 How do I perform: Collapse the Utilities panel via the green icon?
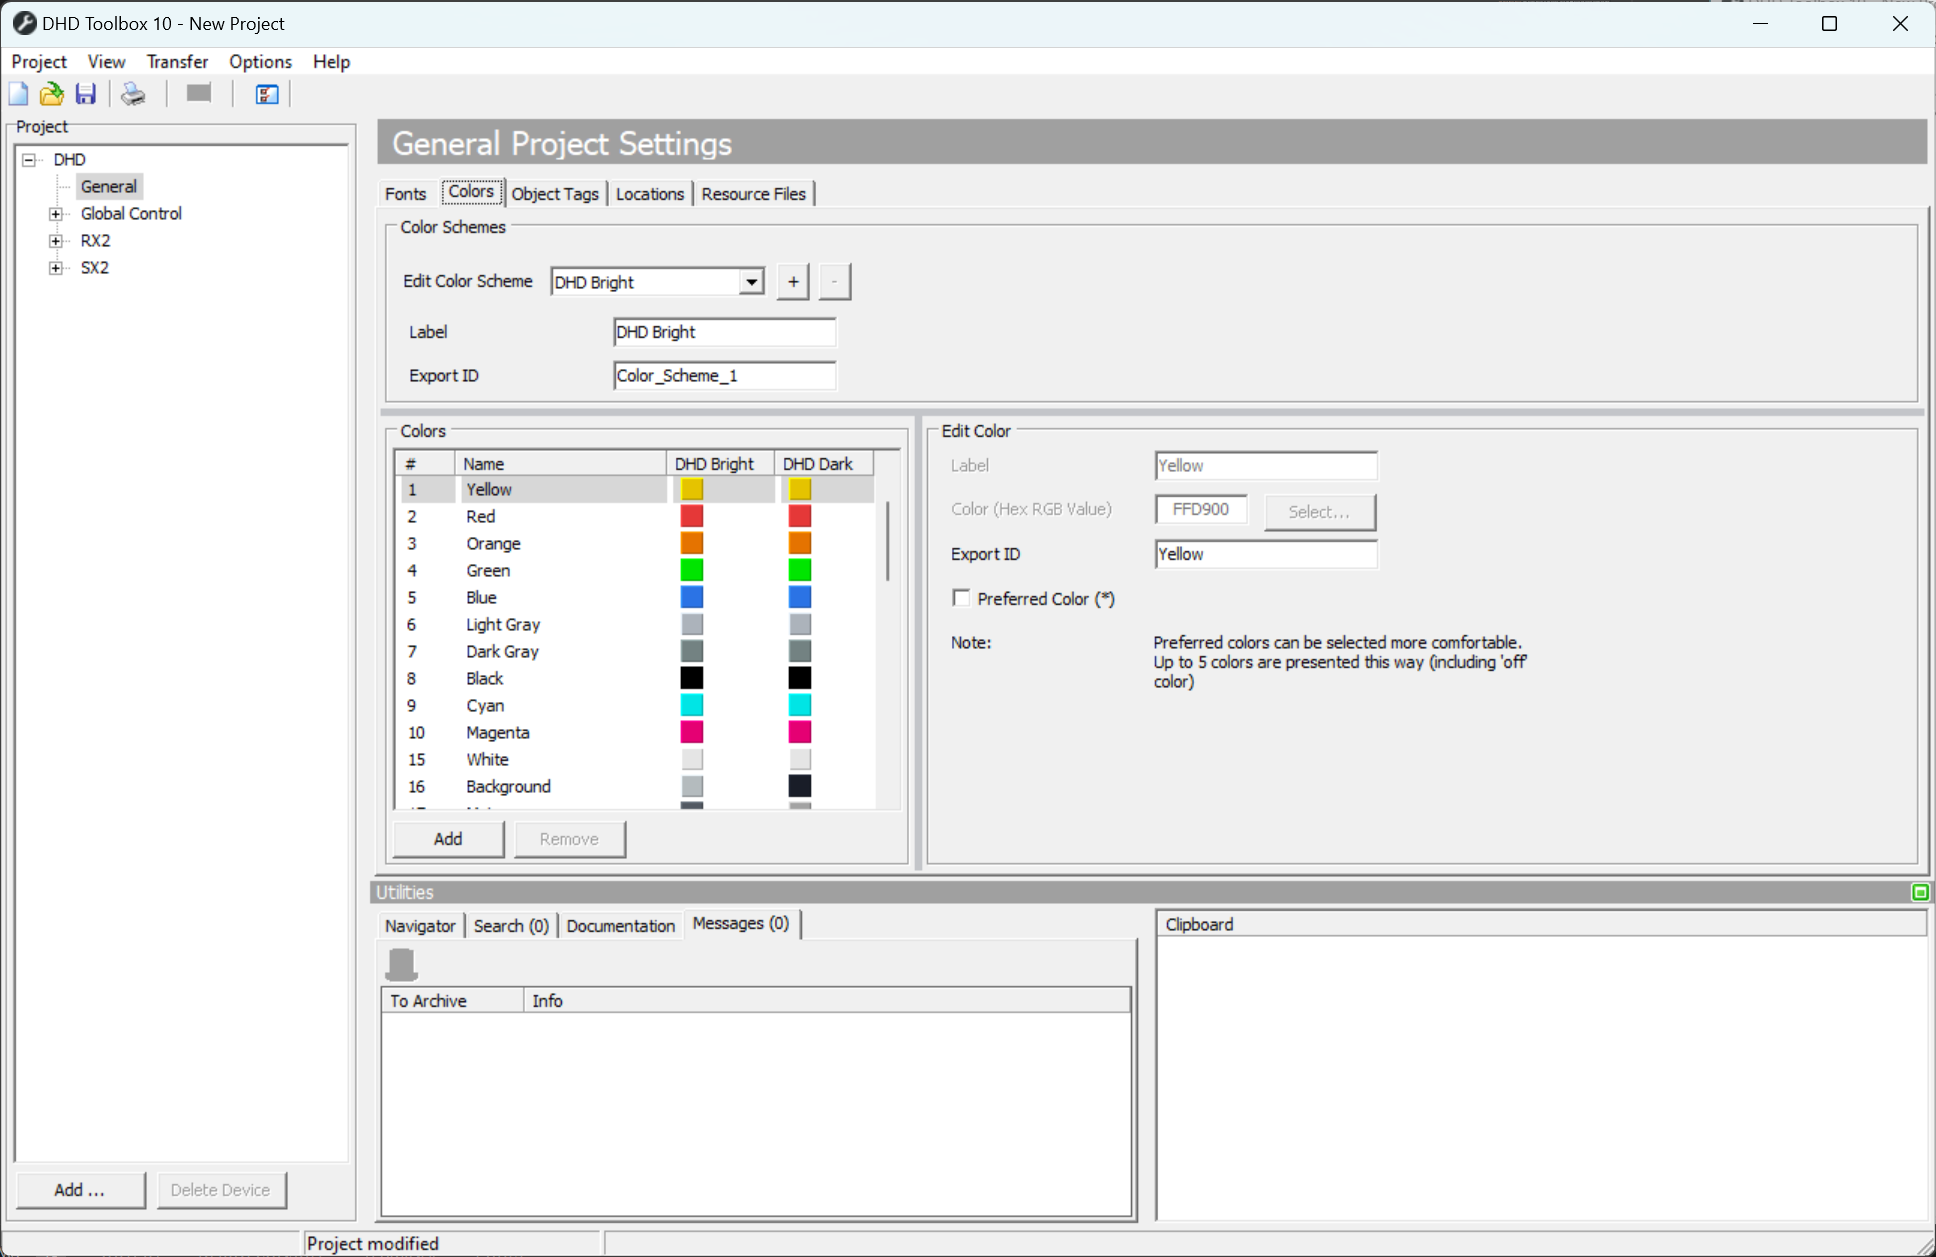click(1920, 892)
